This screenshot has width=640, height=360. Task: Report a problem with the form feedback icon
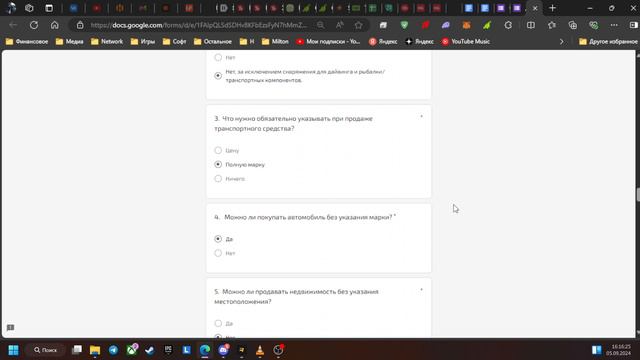pyautogui.click(x=11, y=327)
